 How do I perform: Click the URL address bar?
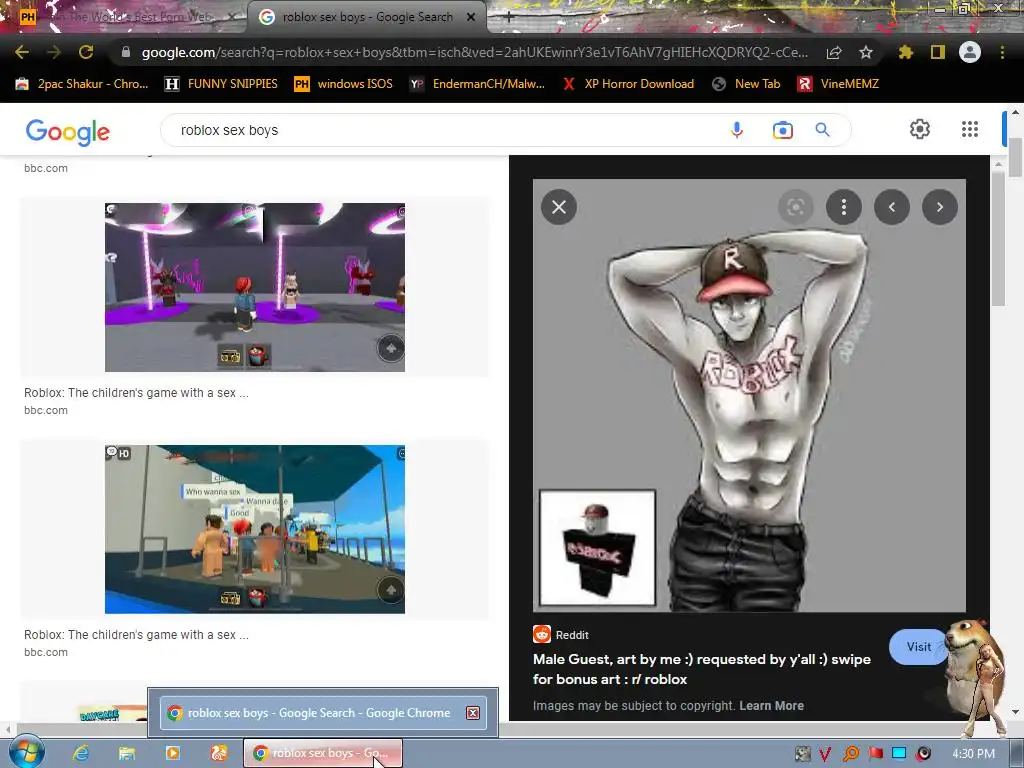[x=475, y=52]
